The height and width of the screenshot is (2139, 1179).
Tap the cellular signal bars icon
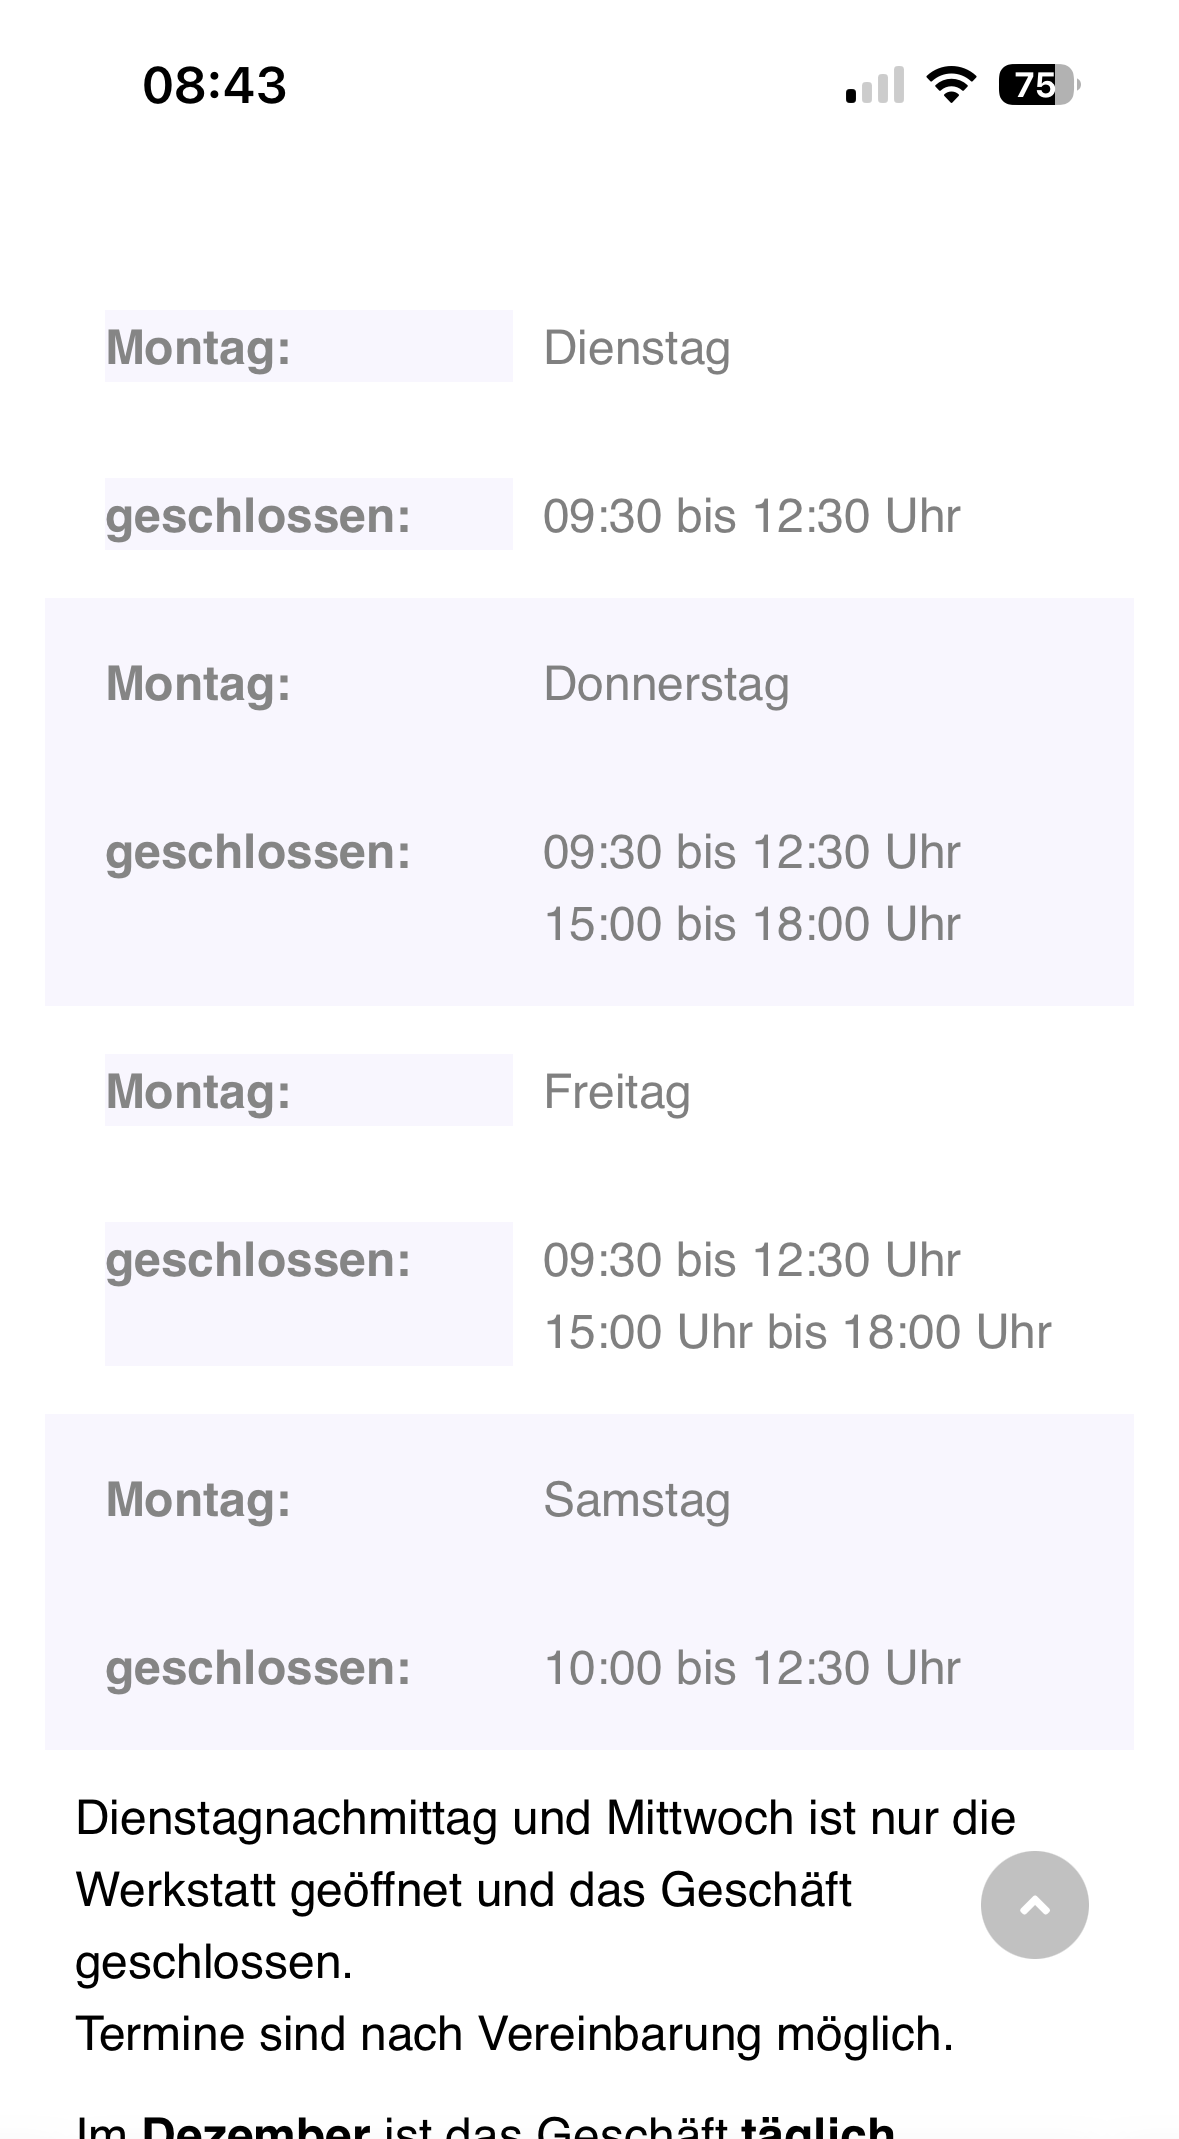(x=875, y=85)
